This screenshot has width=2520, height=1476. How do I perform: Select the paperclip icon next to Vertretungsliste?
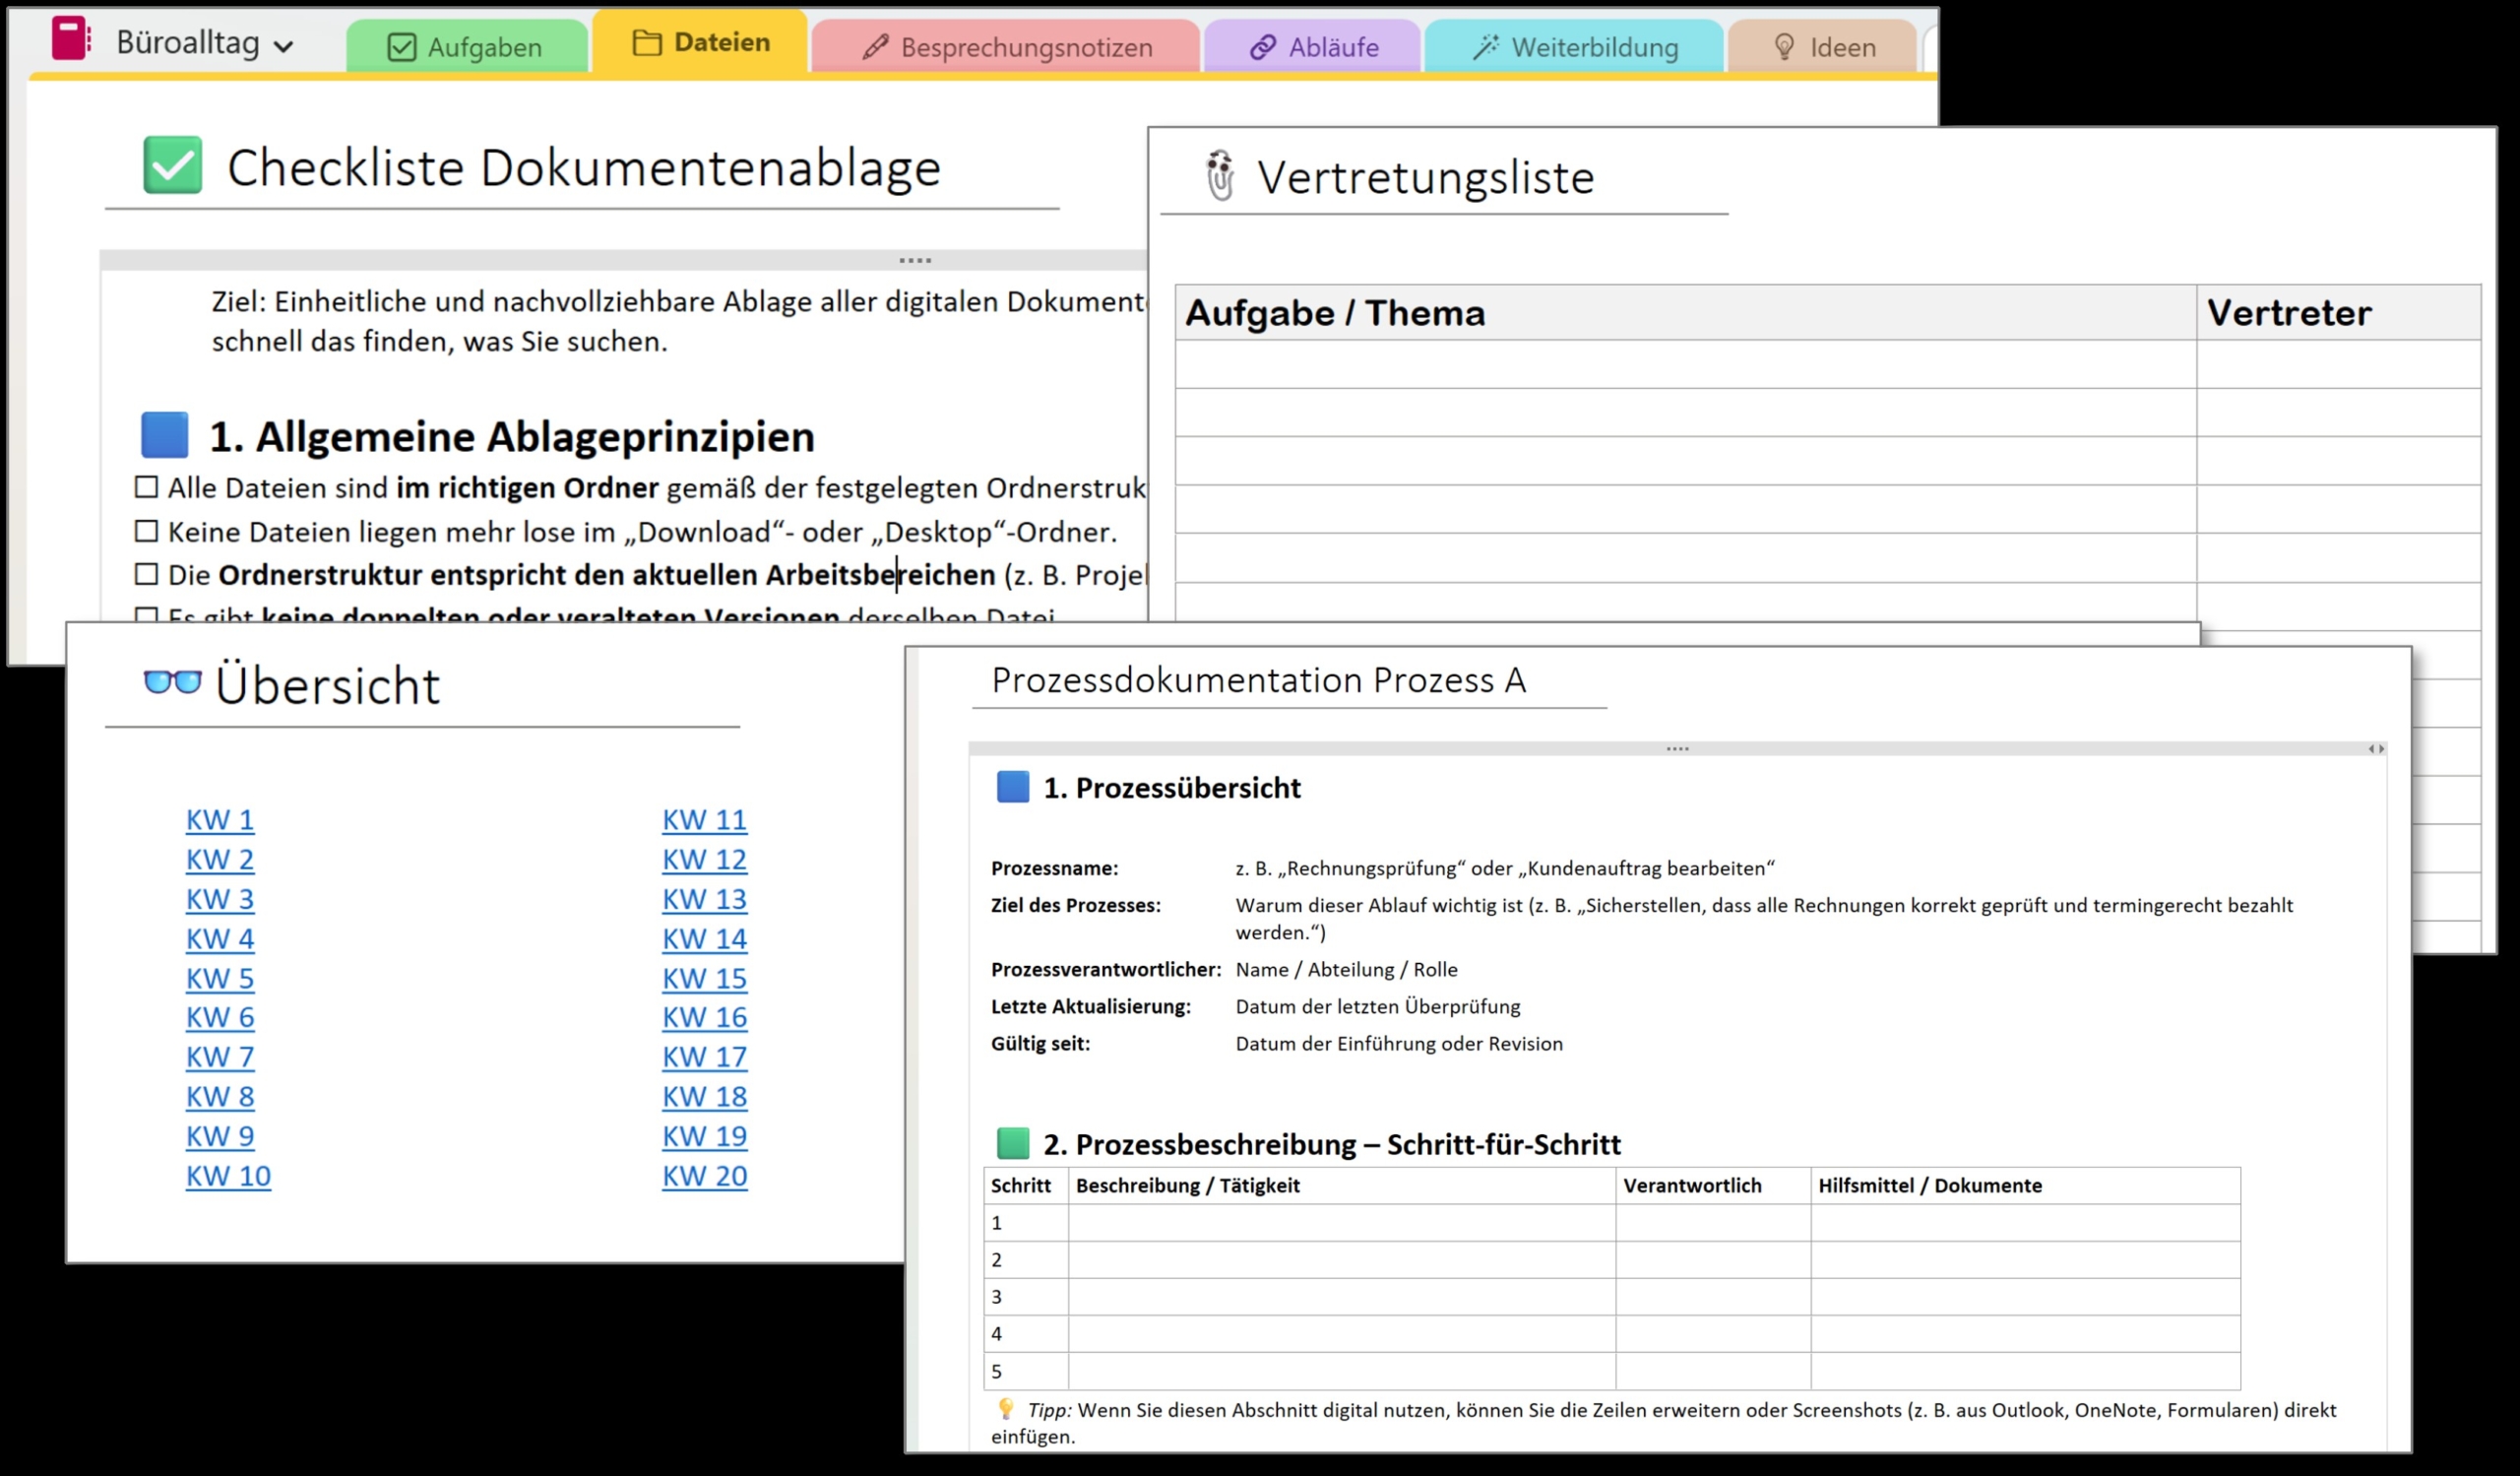coord(1220,175)
